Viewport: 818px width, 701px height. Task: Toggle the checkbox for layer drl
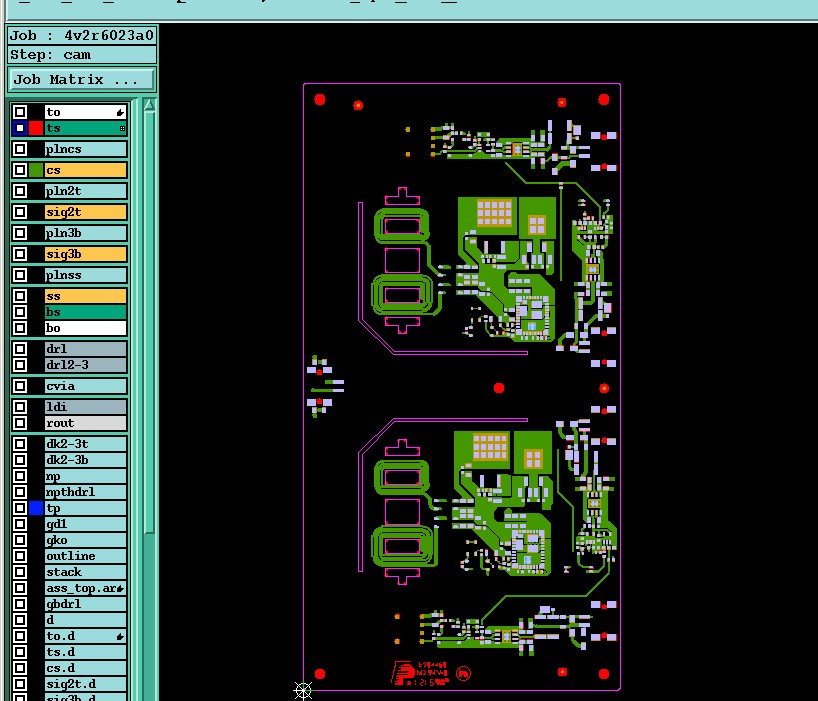(x=20, y=349)
